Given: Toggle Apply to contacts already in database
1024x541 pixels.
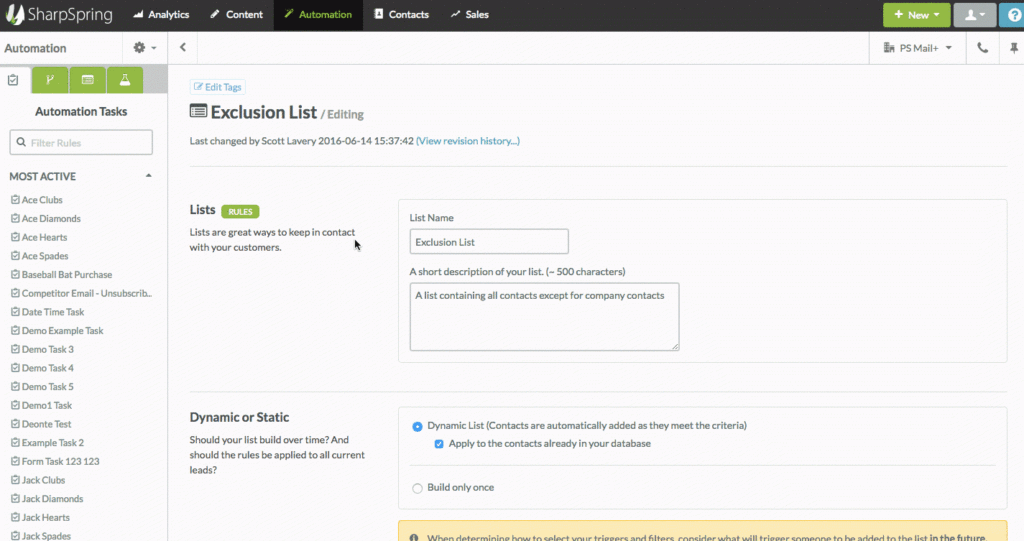Looking at the screenshot, I should click(x=439, y=444).
